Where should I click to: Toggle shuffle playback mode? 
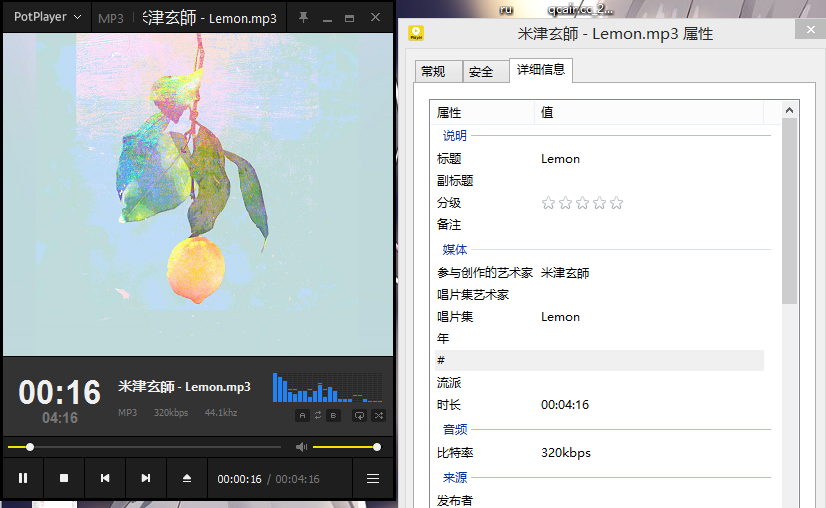(x=378, y=415)
